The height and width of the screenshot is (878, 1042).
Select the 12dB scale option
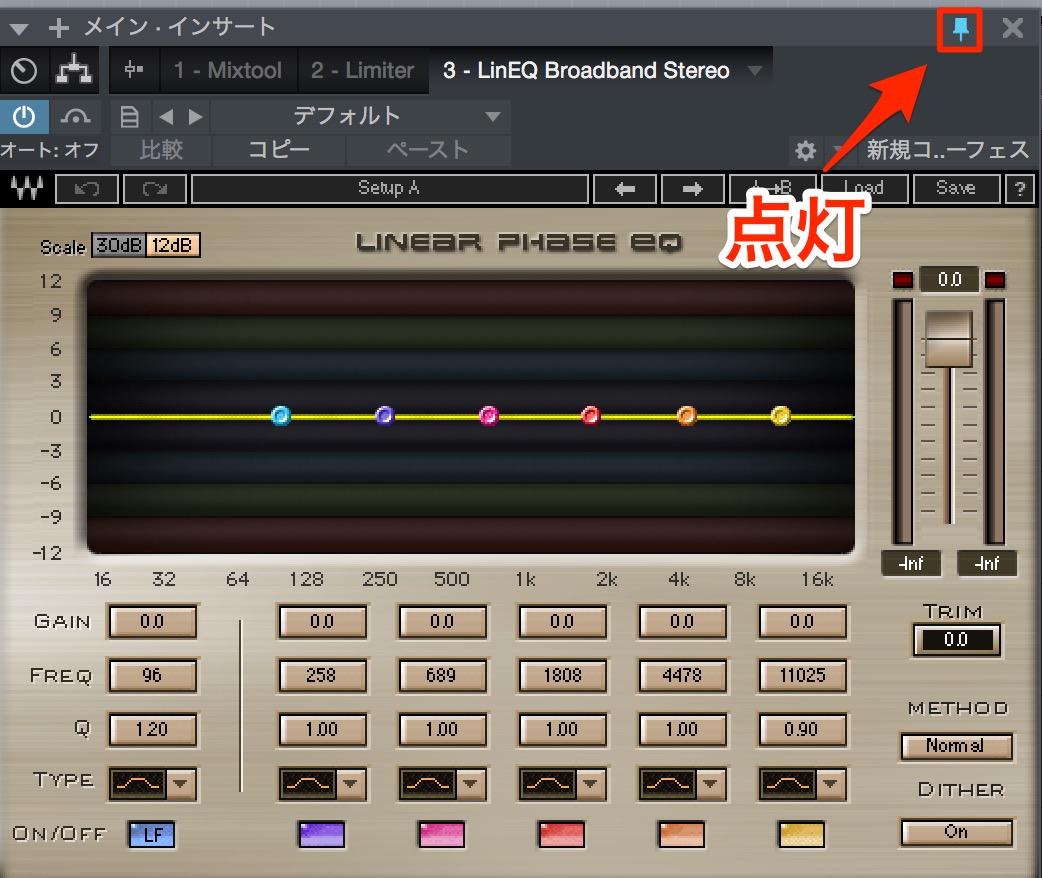click(x=173, y=245)
